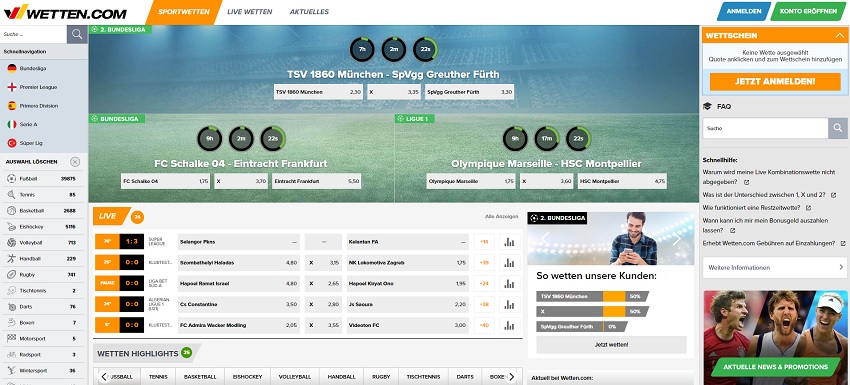
Task: Click the Jetzt anmelden orange button
Action: click(x=775, y=81)
